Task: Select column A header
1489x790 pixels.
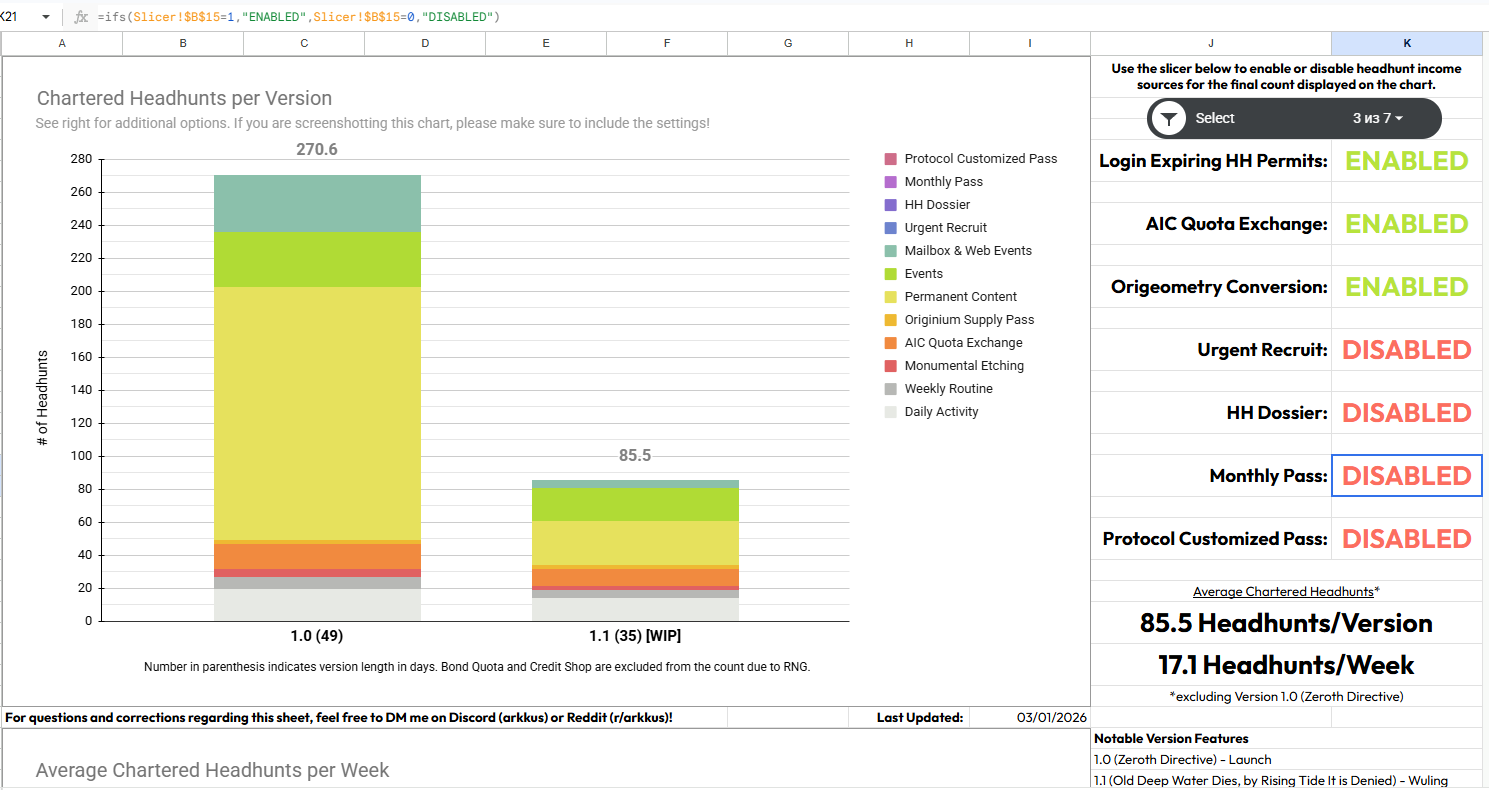Action: [62, 43]
